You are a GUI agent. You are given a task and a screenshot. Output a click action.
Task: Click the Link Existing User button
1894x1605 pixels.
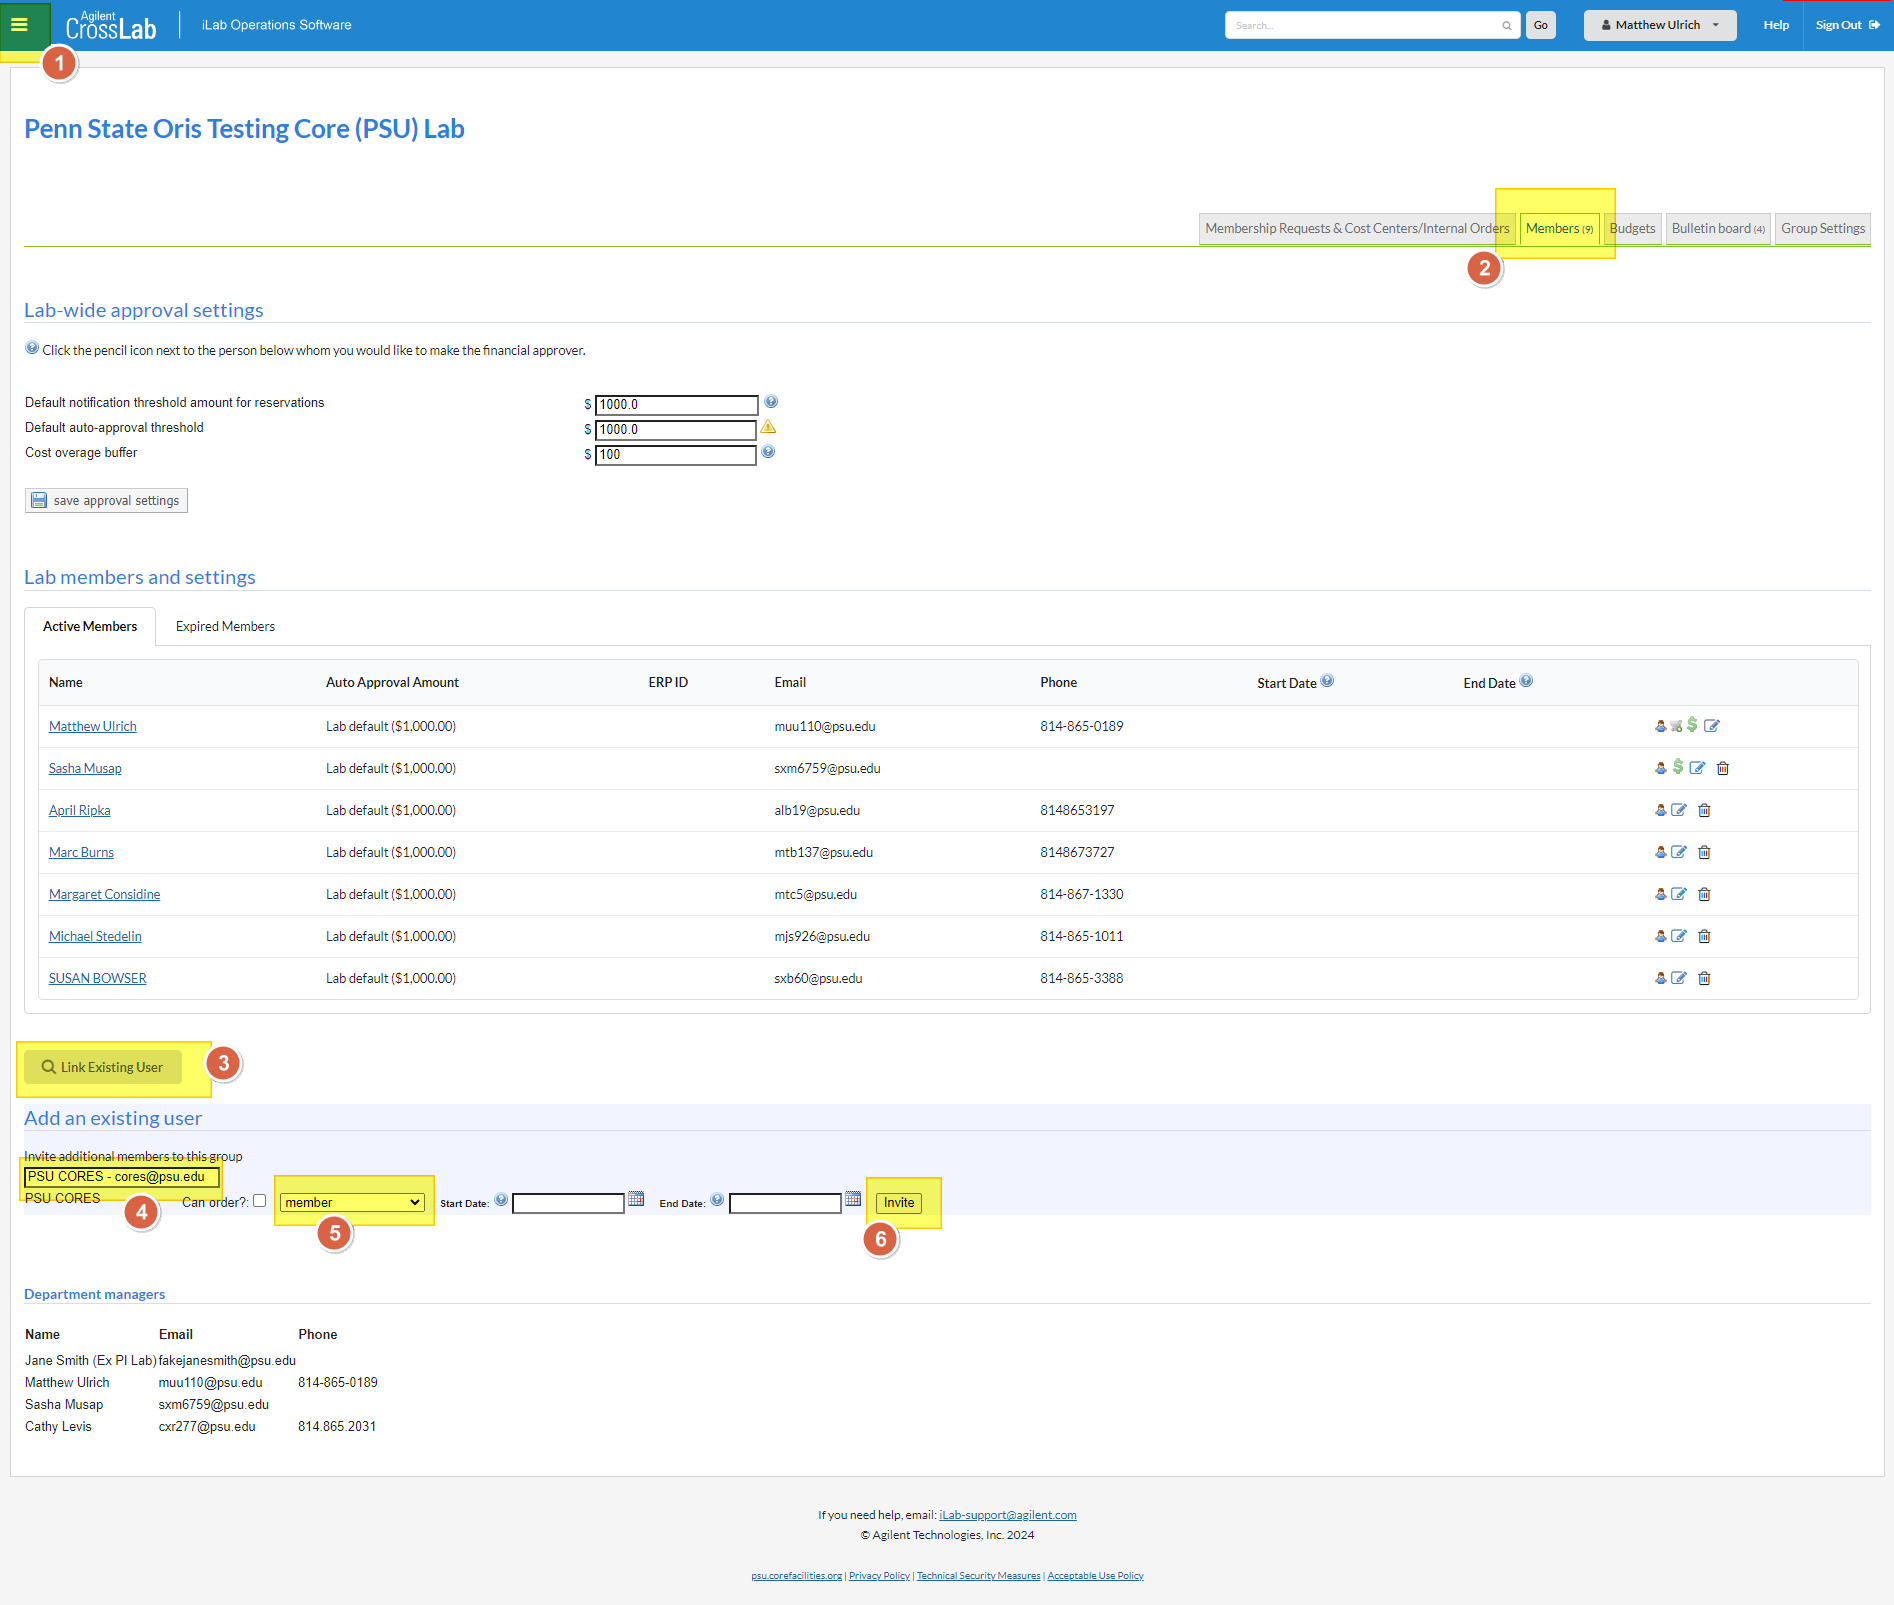(x=103, y=1067)
